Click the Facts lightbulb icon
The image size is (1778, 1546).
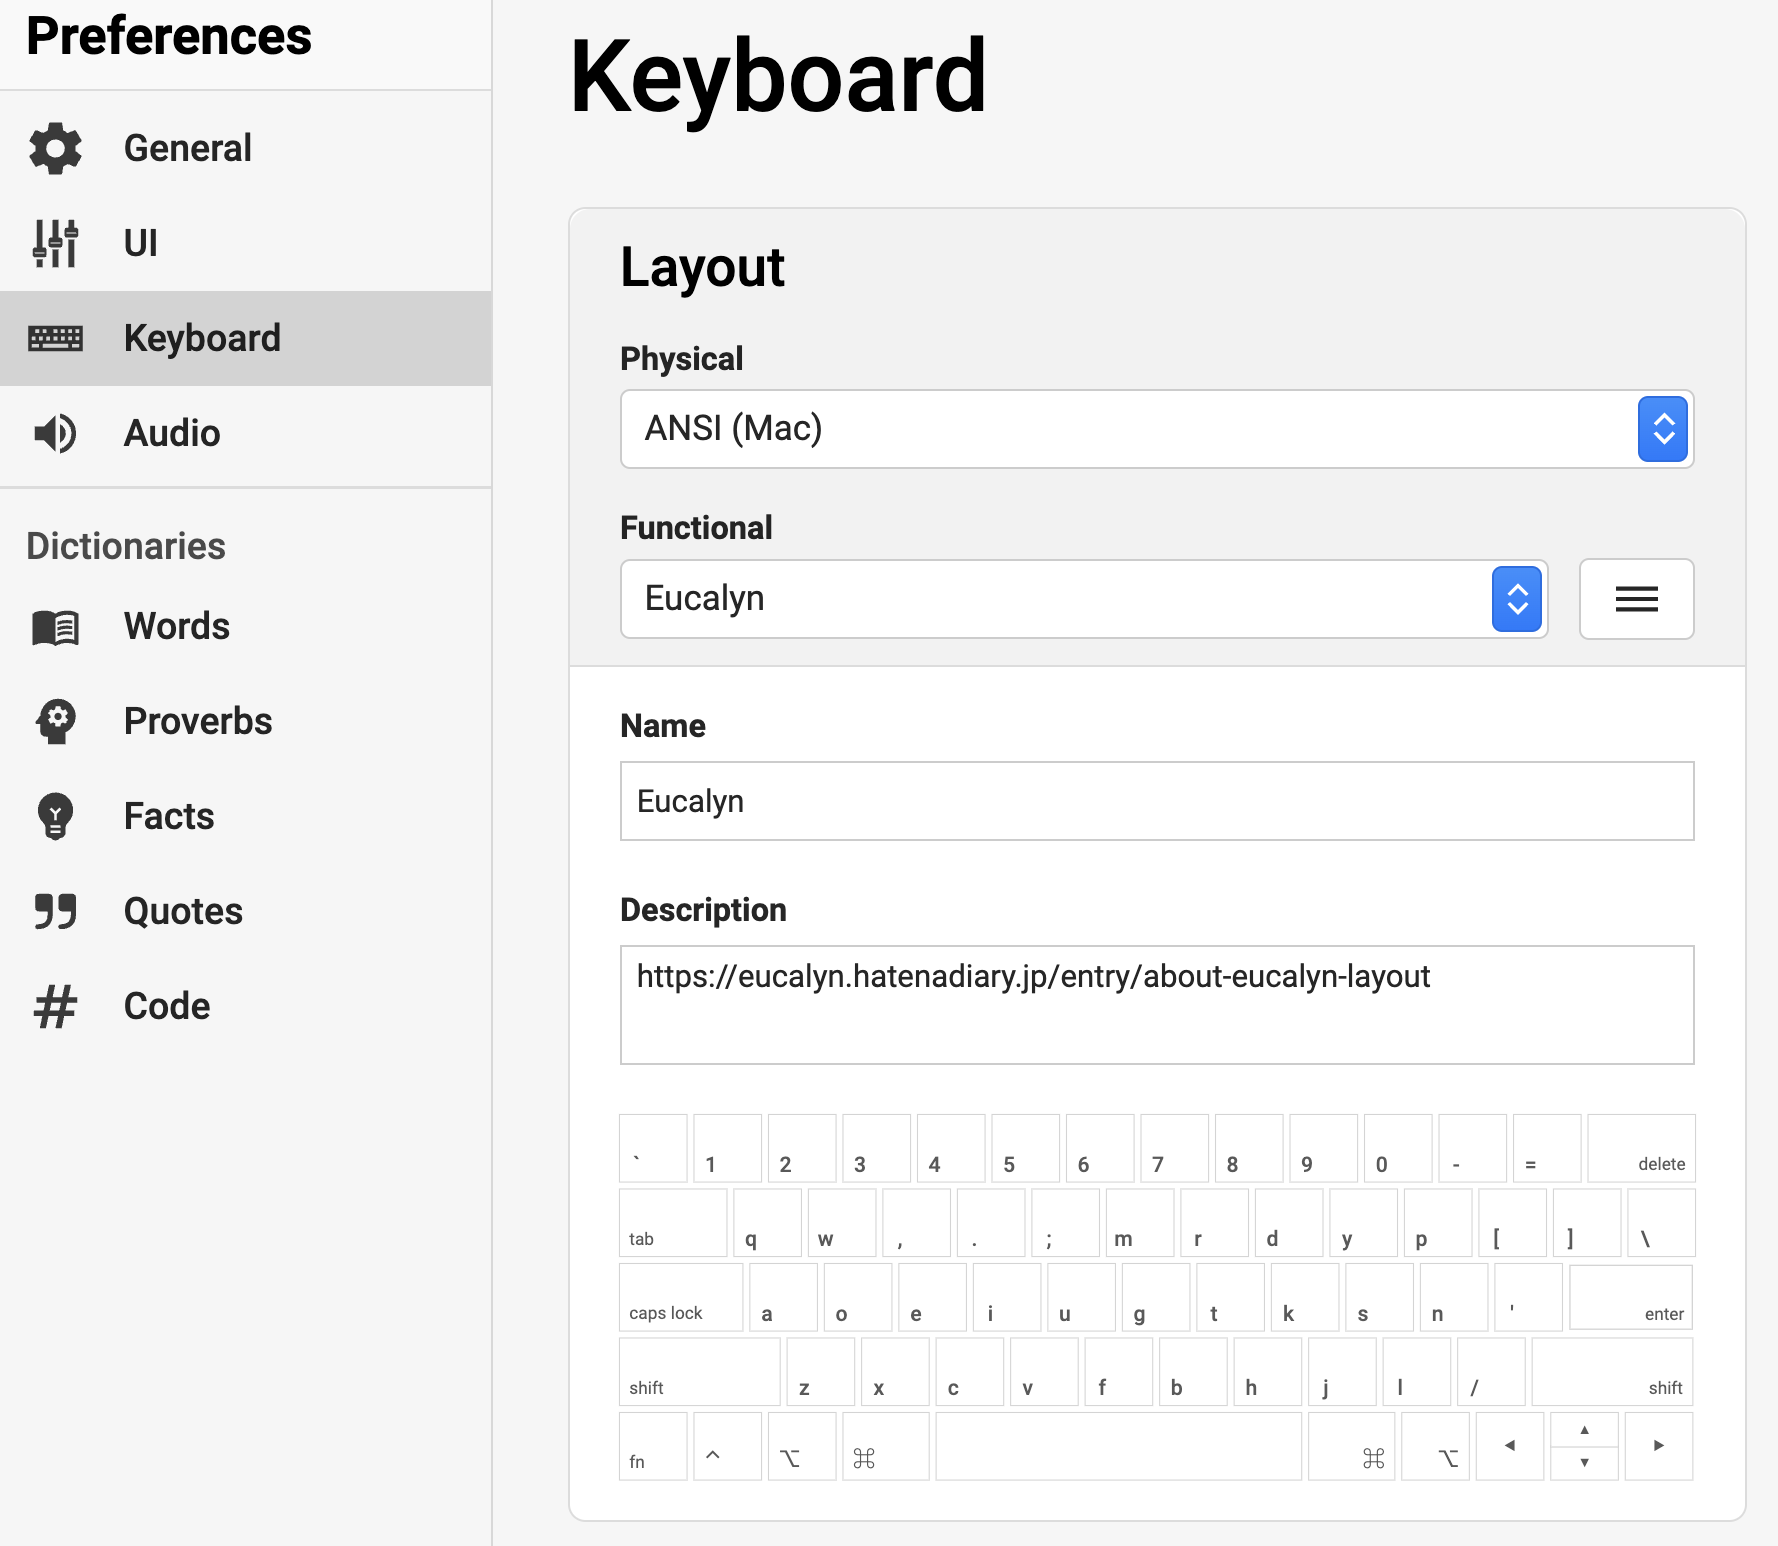pyautogui.click(x=56, y=816)
